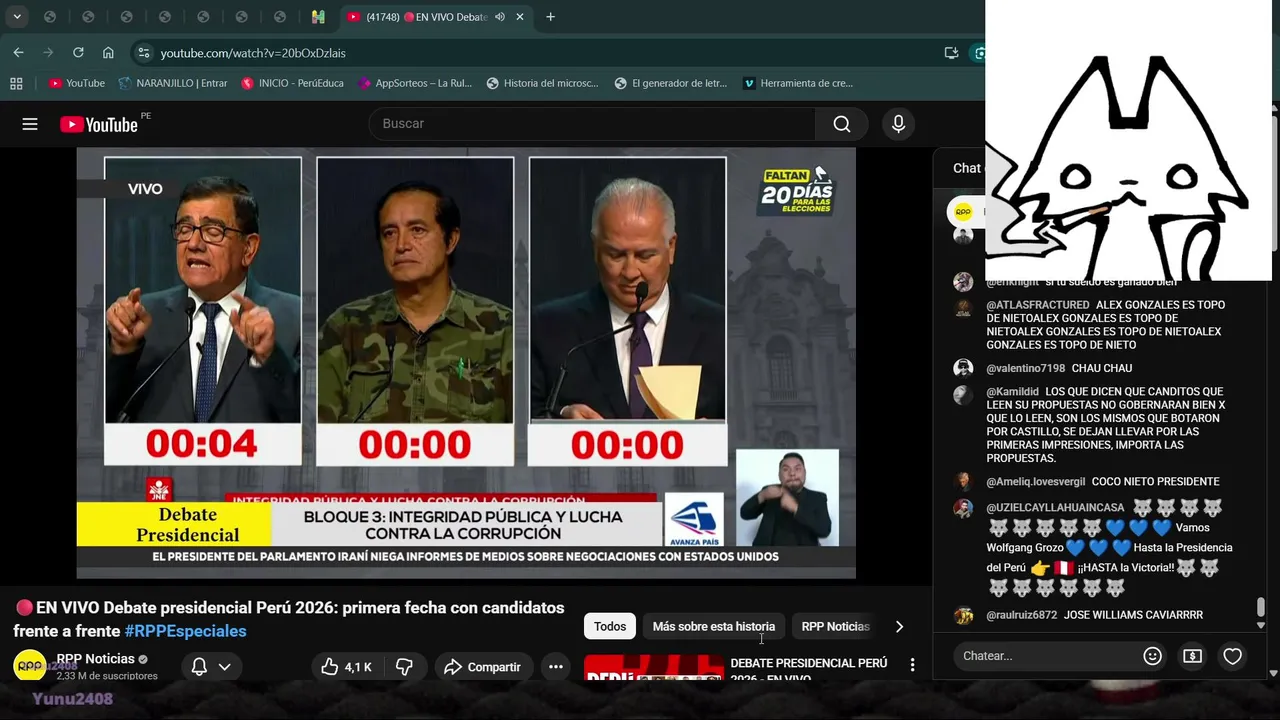1280x720 pixels.
Task: Reload the current page
Action: pyautogui.click(x=78, y=53)
